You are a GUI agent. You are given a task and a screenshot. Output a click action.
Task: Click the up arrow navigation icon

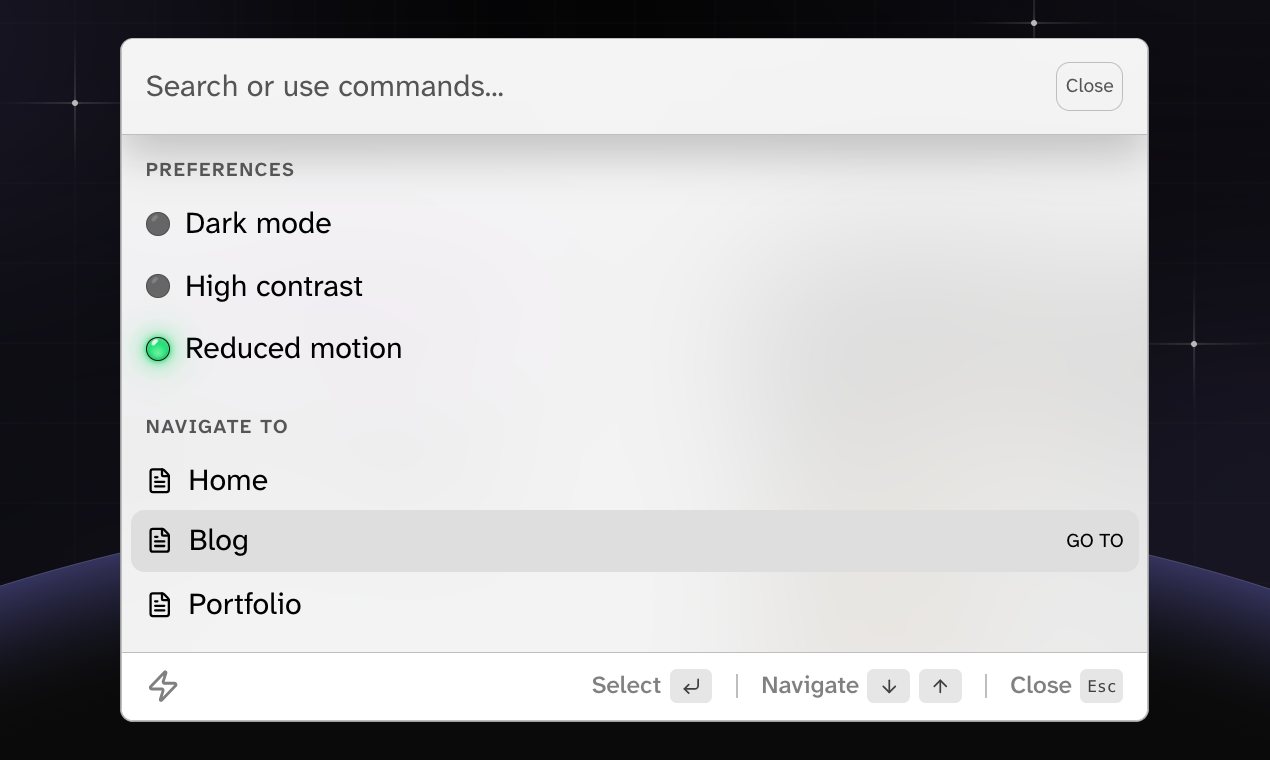[x=940, y=686]
